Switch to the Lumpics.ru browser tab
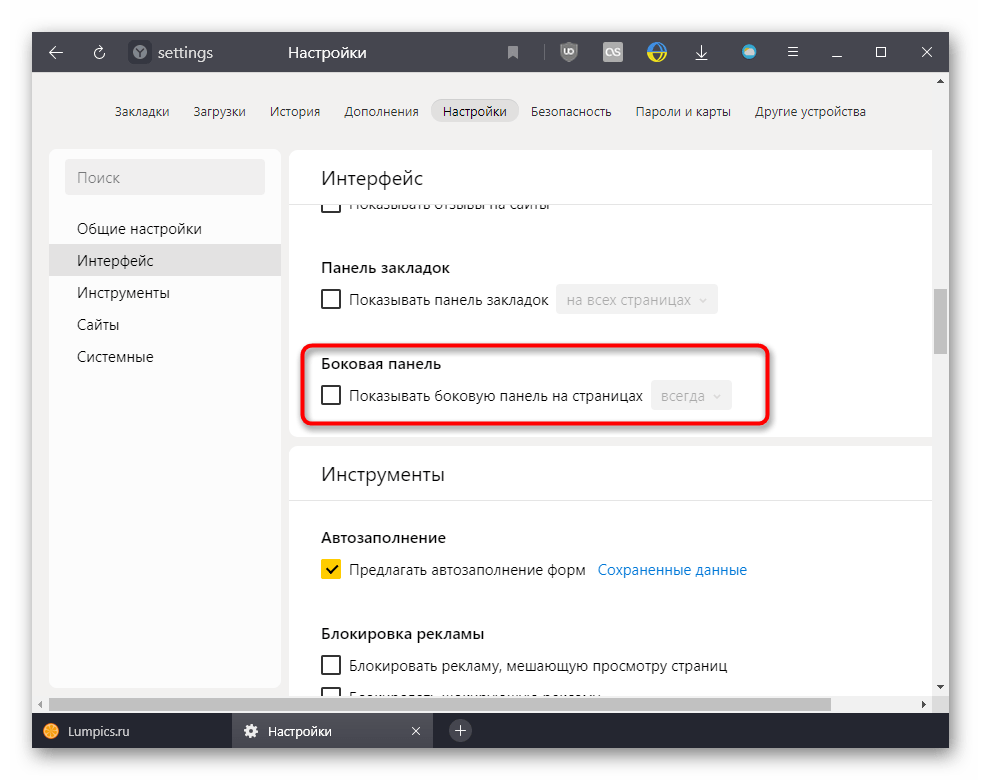Screen dimensions: 981x780 coord(131,731)
